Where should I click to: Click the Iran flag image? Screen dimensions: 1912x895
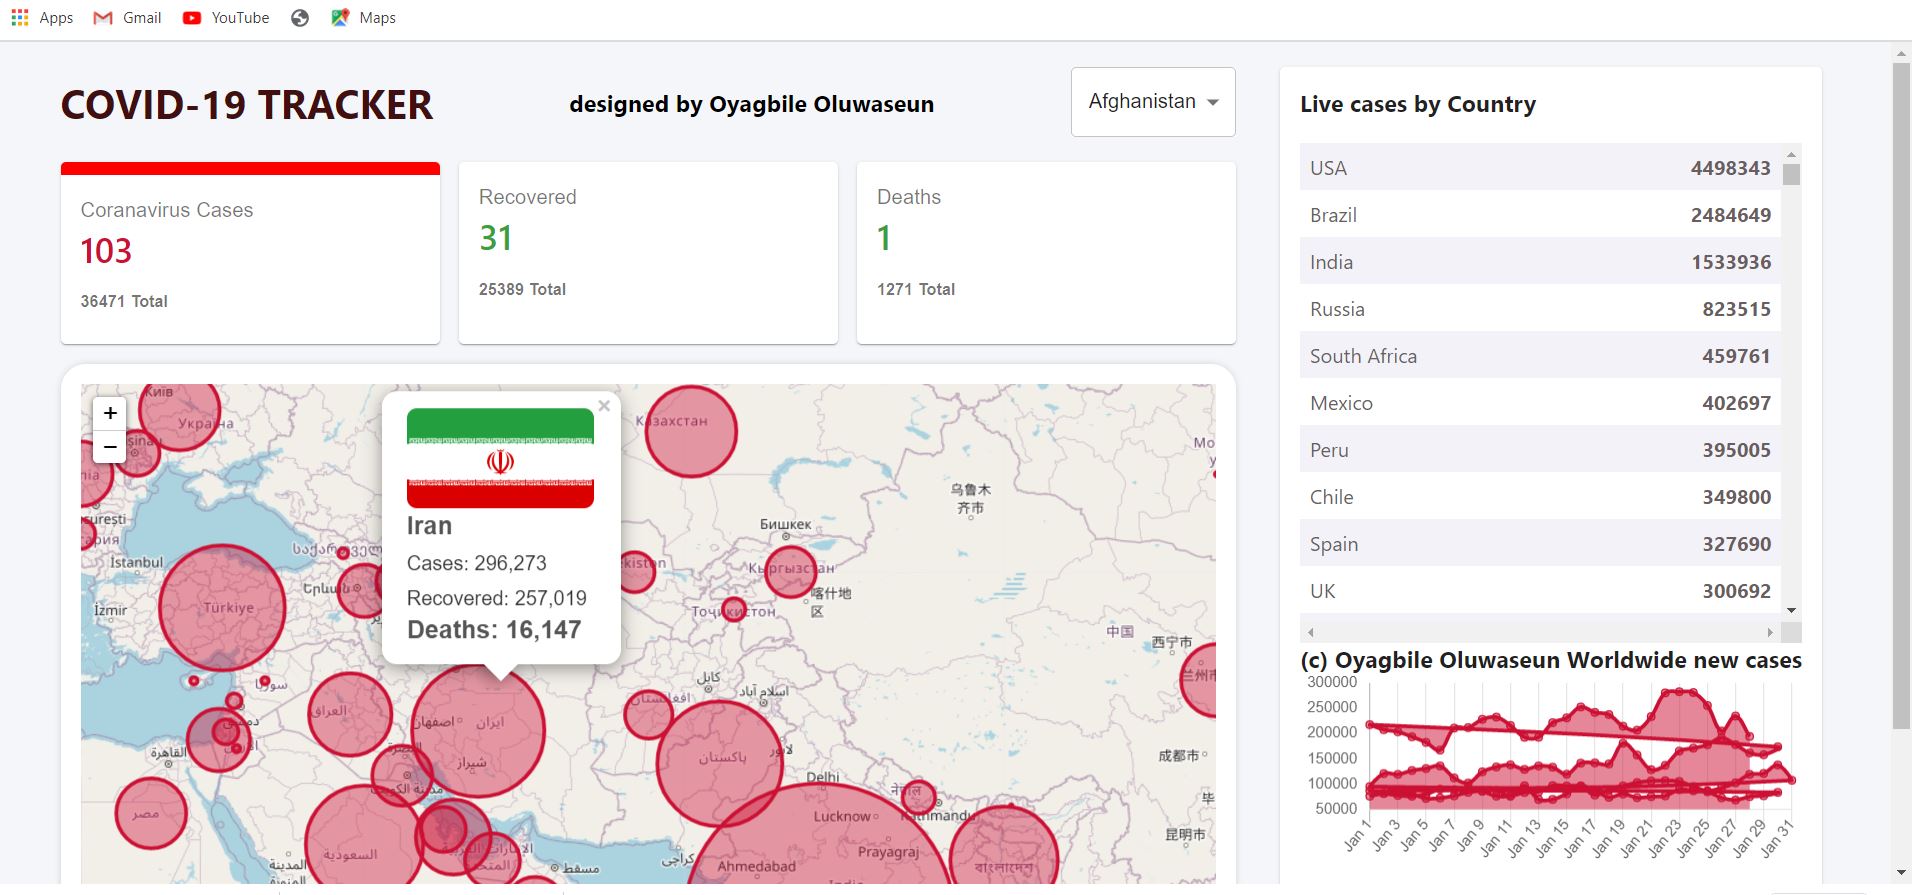[x=500, y=458]
